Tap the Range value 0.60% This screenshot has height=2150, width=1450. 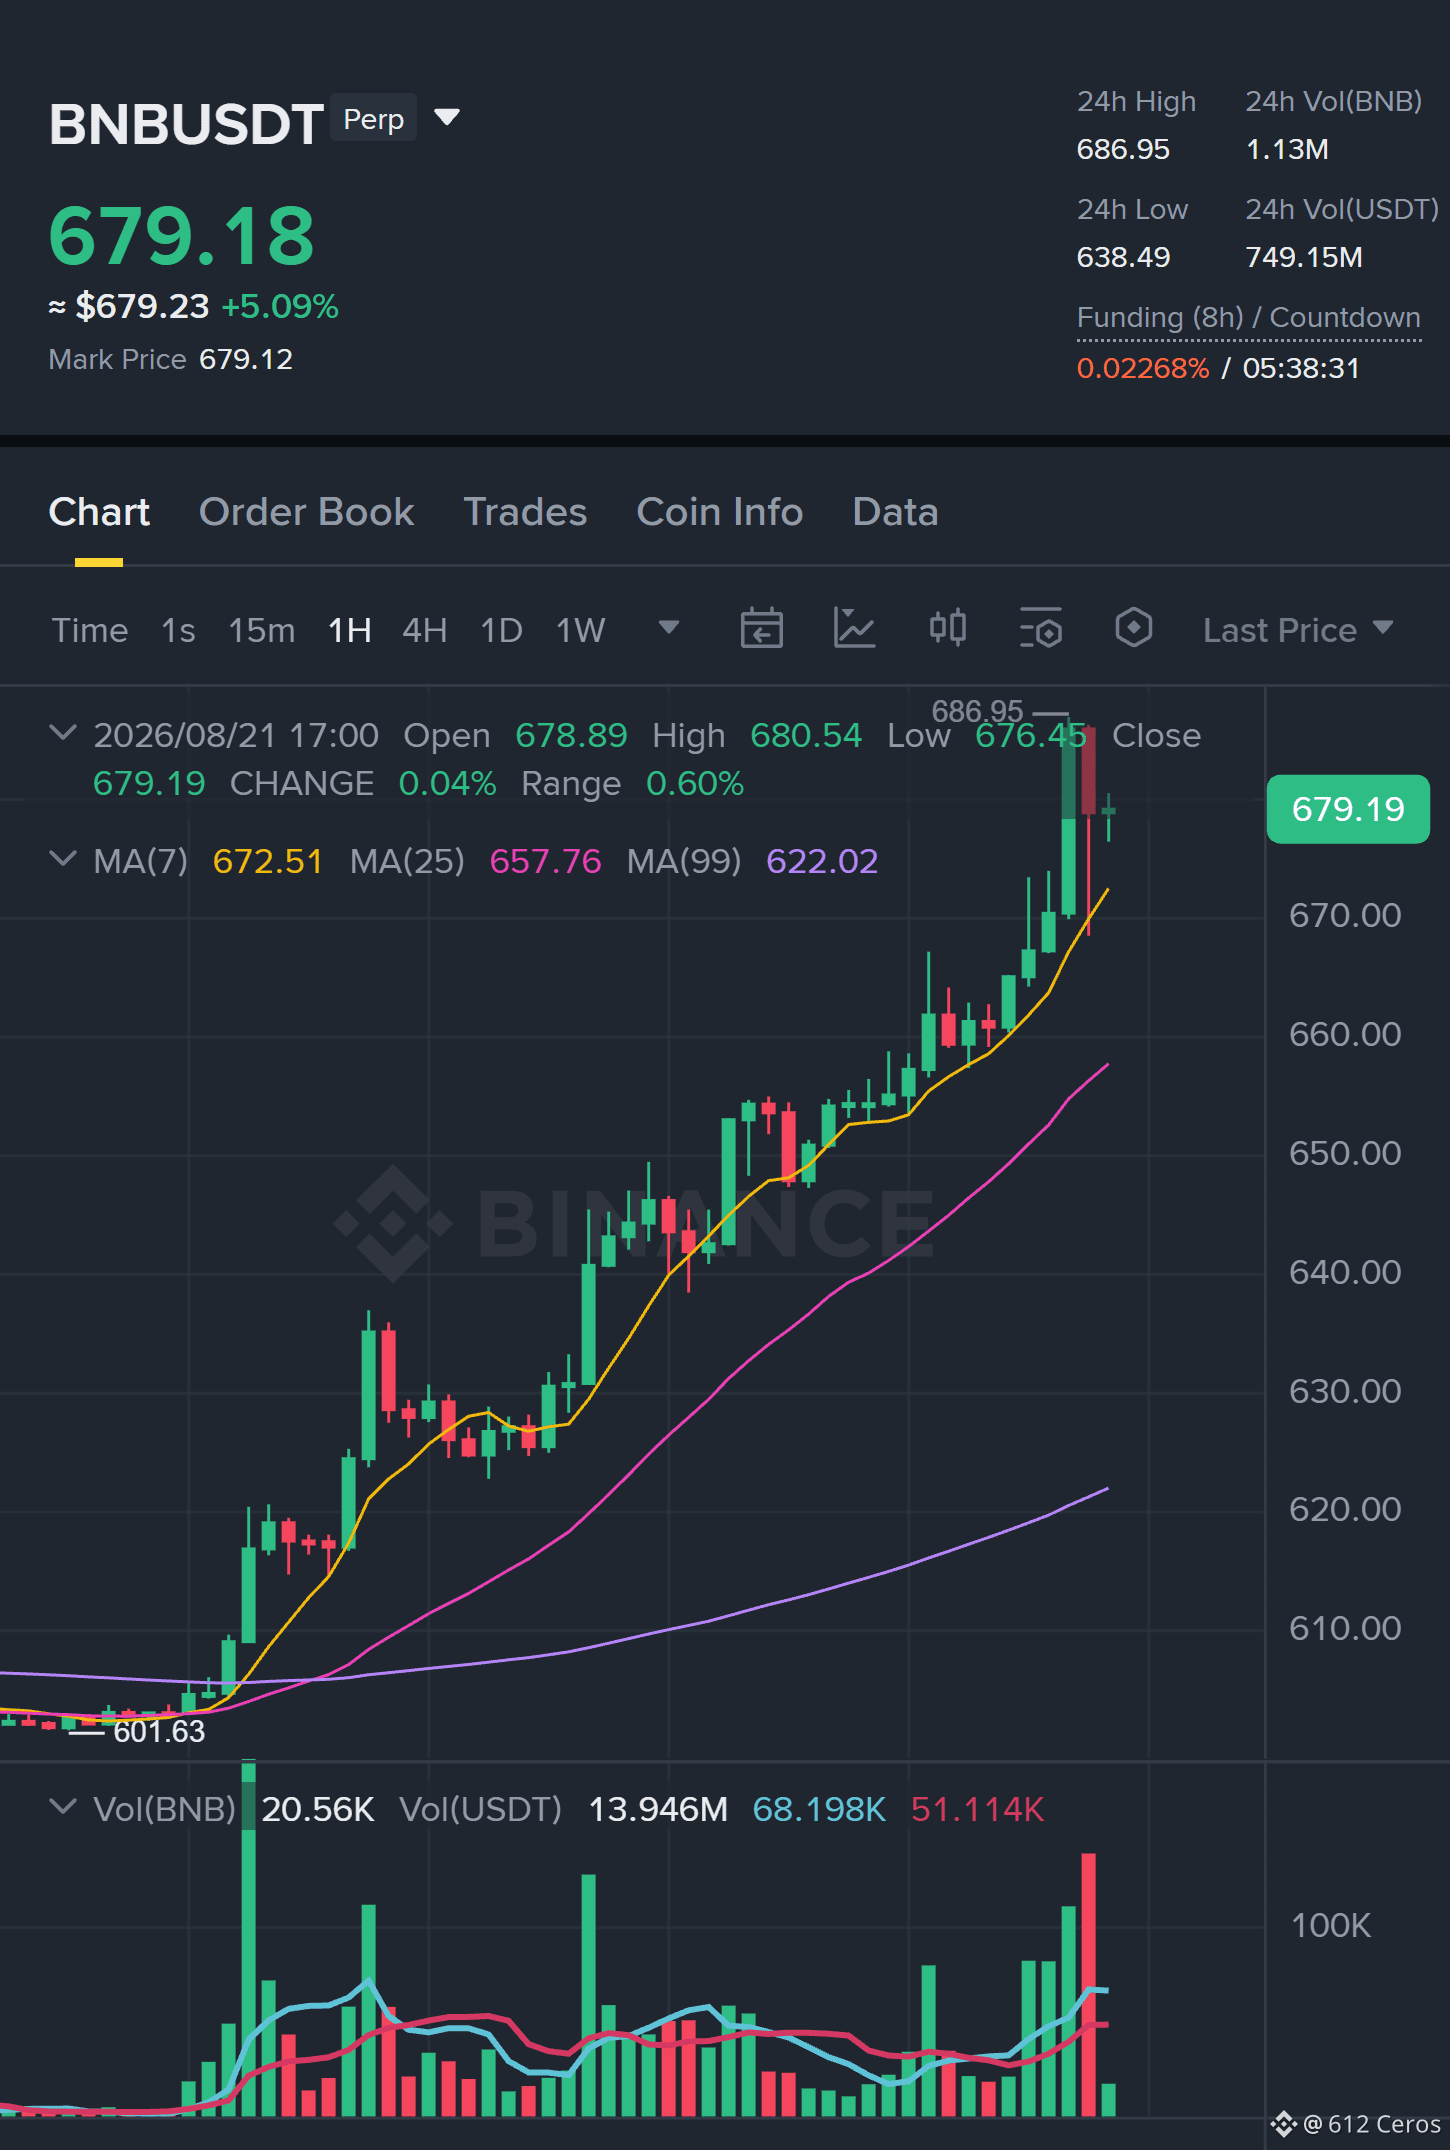[695, 783]
